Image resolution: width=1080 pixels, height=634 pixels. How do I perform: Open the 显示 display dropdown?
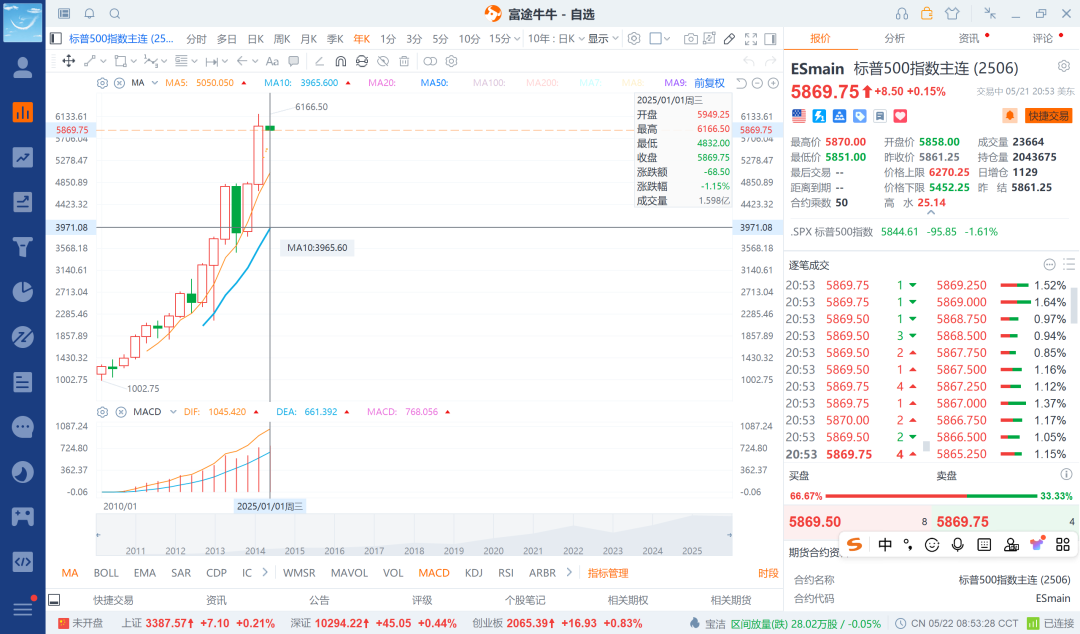click(603, 39)
